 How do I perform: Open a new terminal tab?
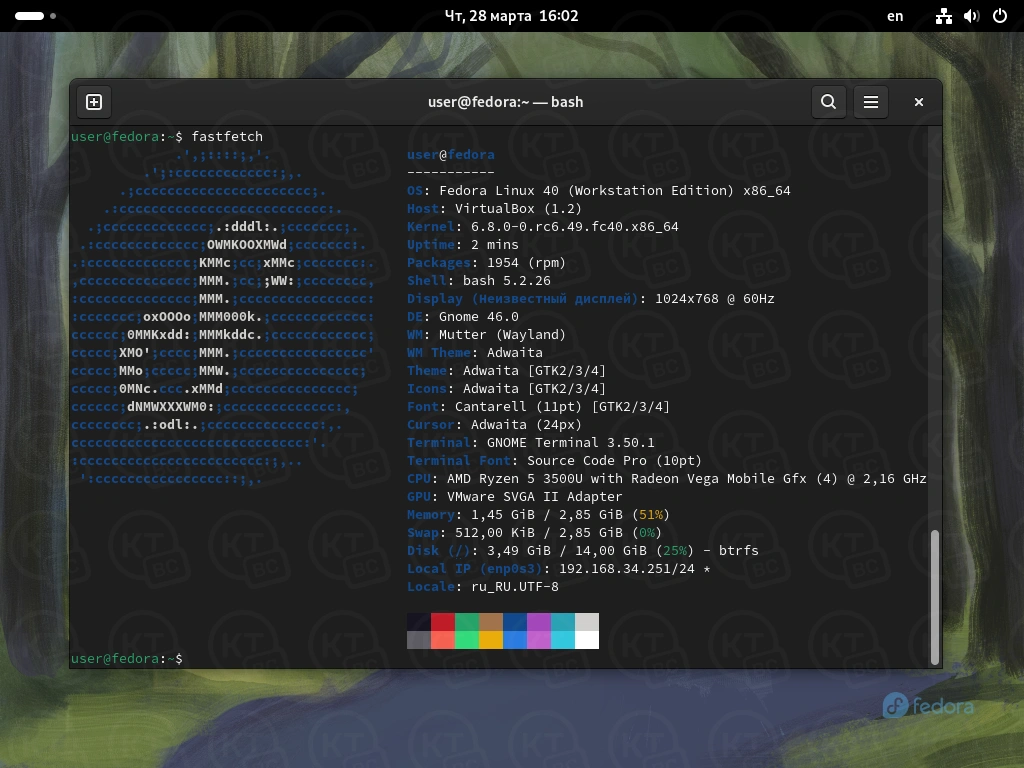[x=94, y=102]
